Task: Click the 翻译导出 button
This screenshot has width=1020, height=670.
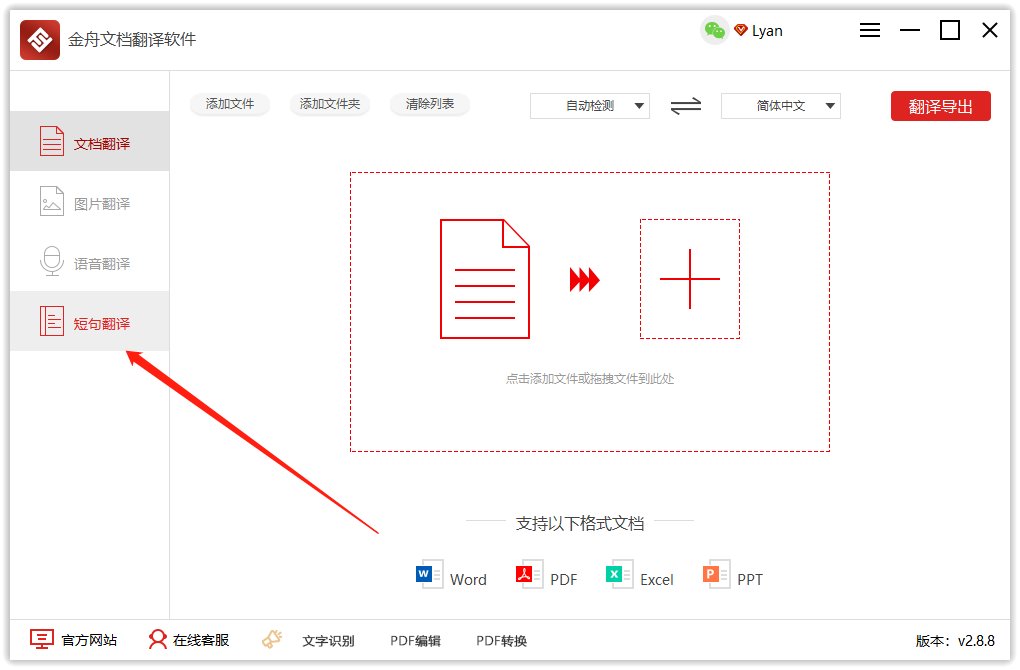Action: point(940,105)
